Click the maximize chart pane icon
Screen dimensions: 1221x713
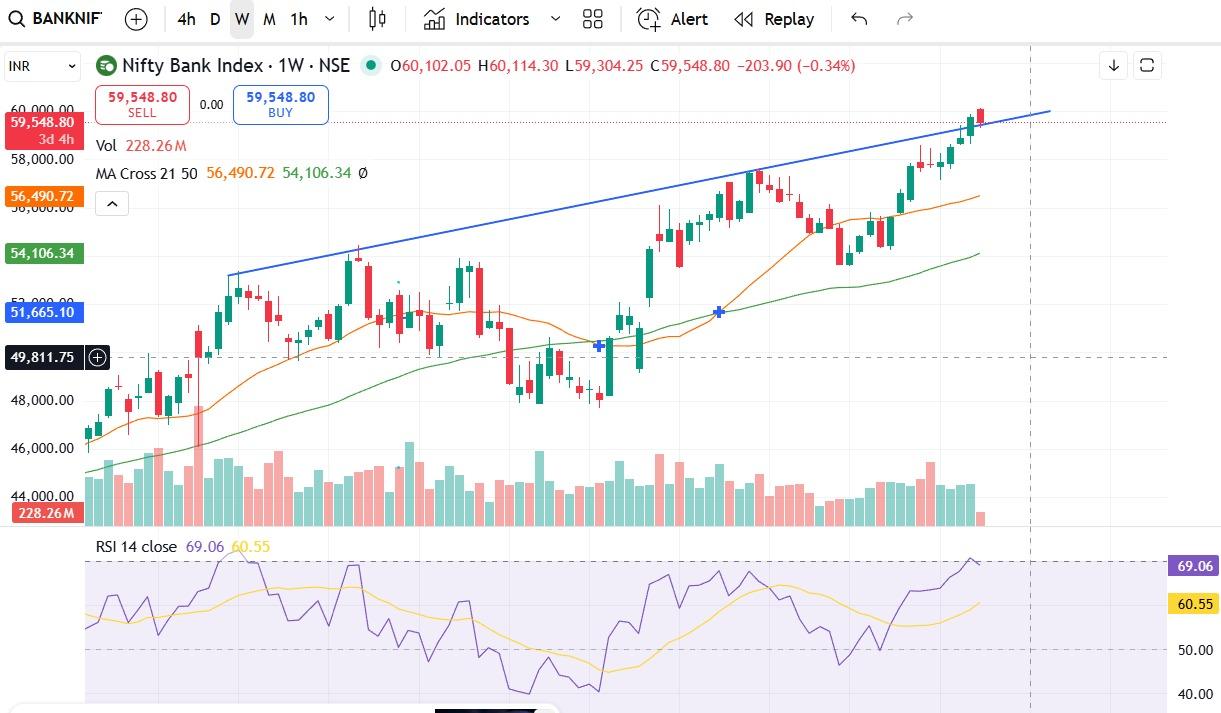pyautogui.click(x=1147, y=65)
